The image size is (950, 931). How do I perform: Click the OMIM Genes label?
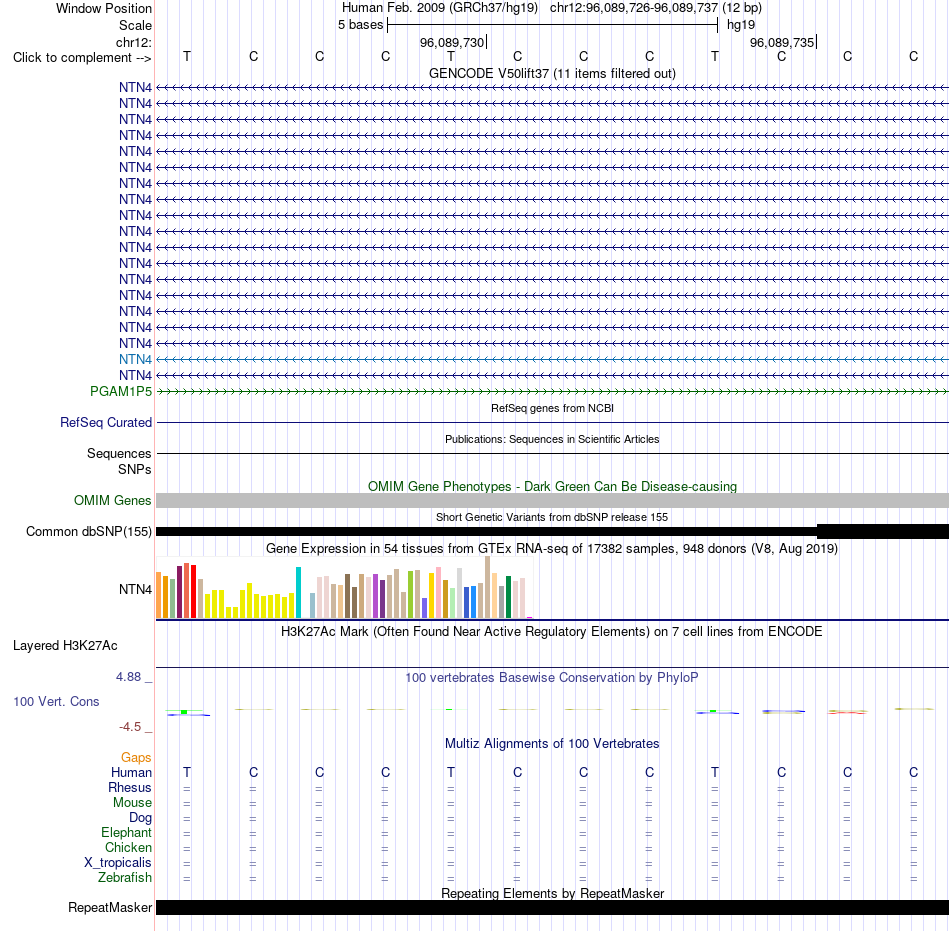tap(112, 500)
